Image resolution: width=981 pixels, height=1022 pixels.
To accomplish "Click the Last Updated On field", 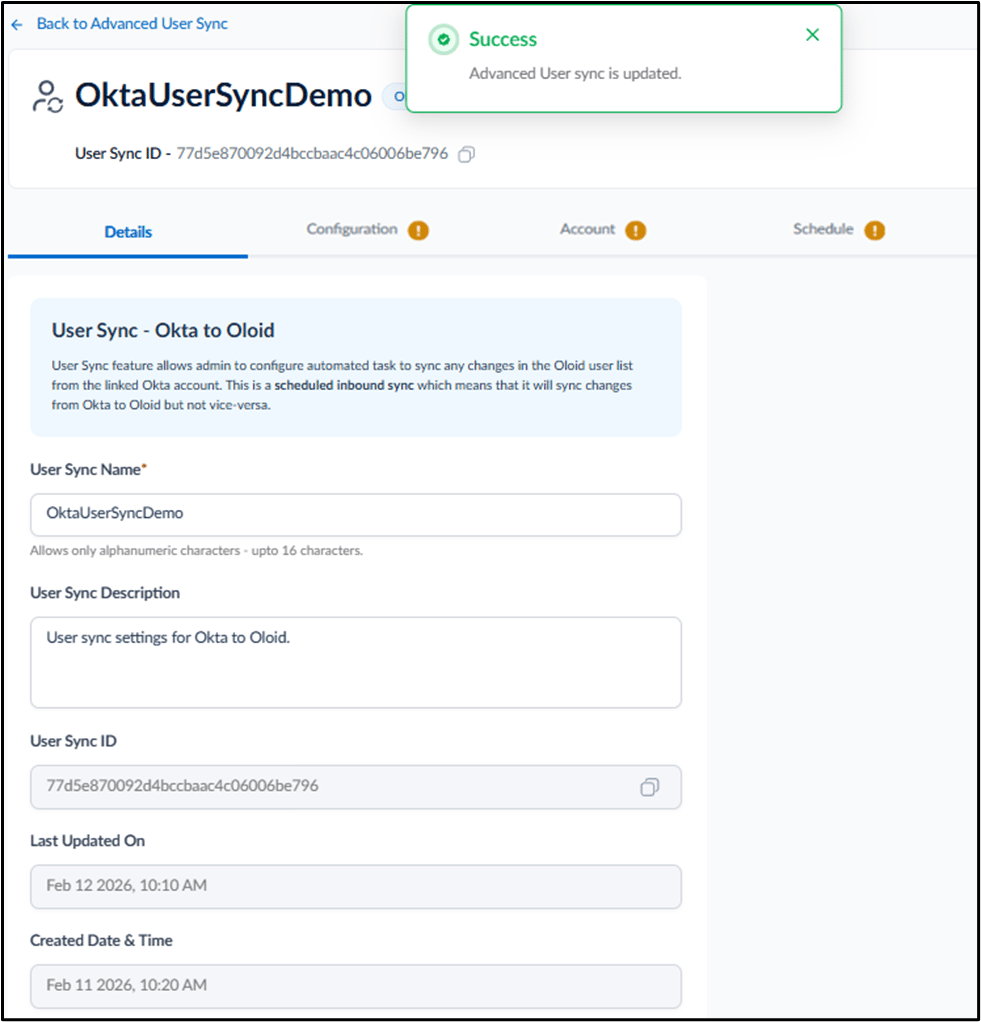I will point(356,886).
